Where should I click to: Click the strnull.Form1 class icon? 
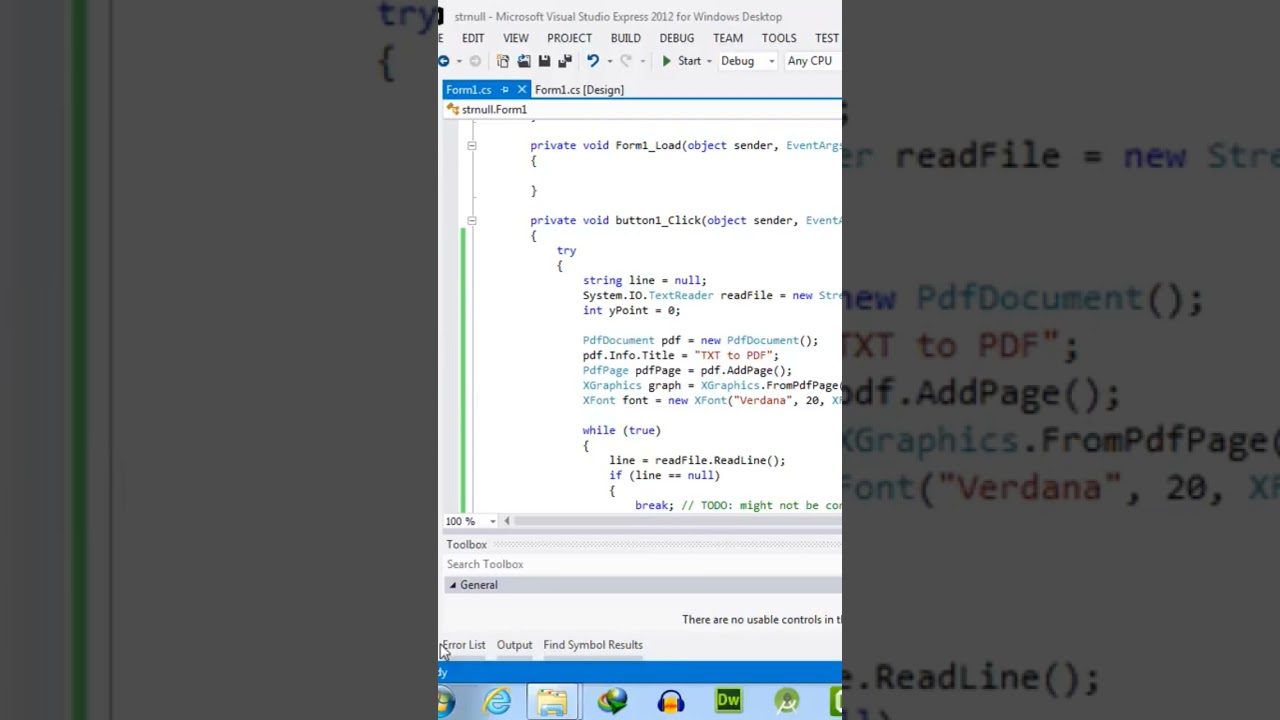[453, 109]
